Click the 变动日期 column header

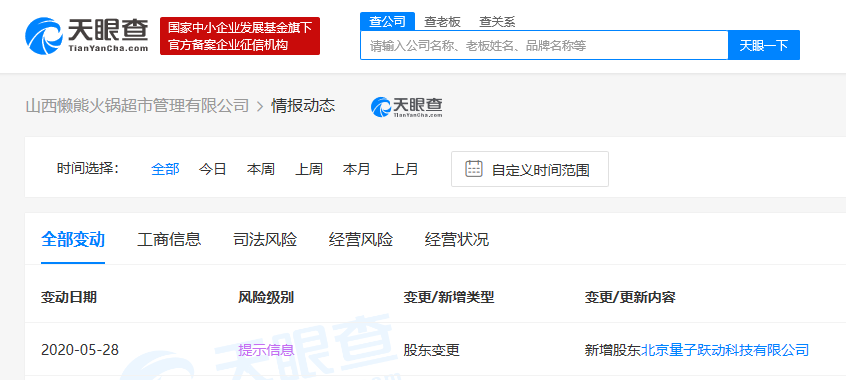pos(69,297)
